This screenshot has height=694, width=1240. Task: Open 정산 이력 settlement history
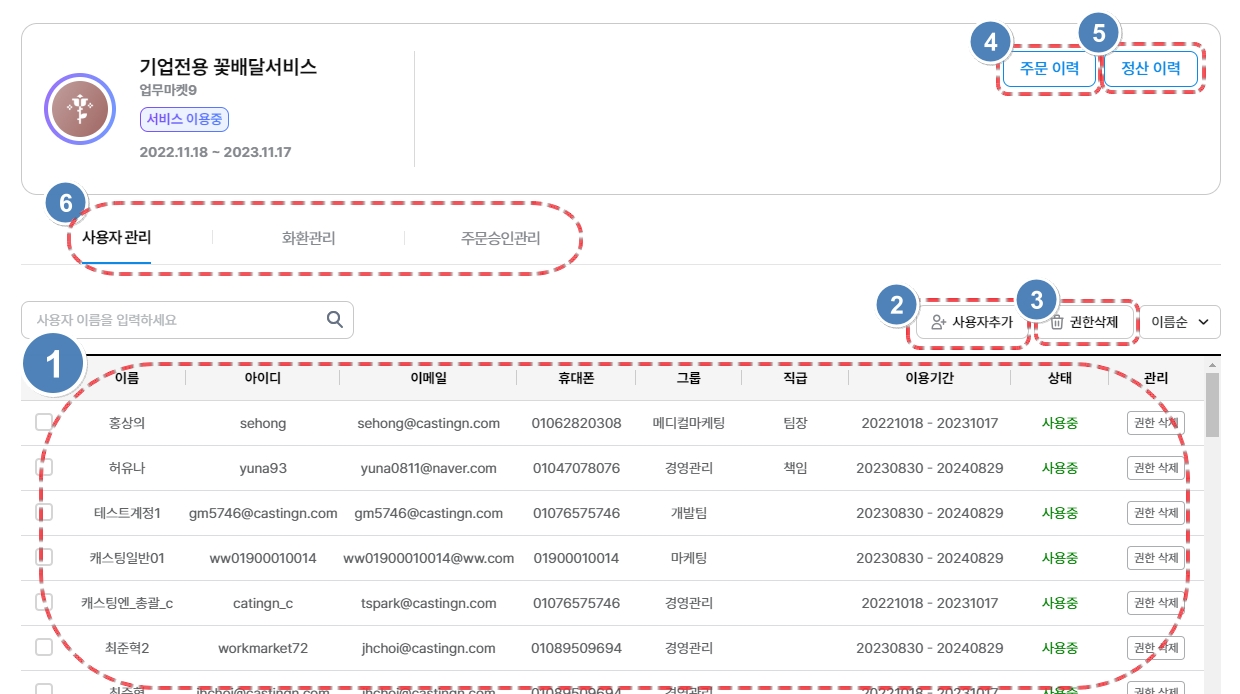(1150, 69)
